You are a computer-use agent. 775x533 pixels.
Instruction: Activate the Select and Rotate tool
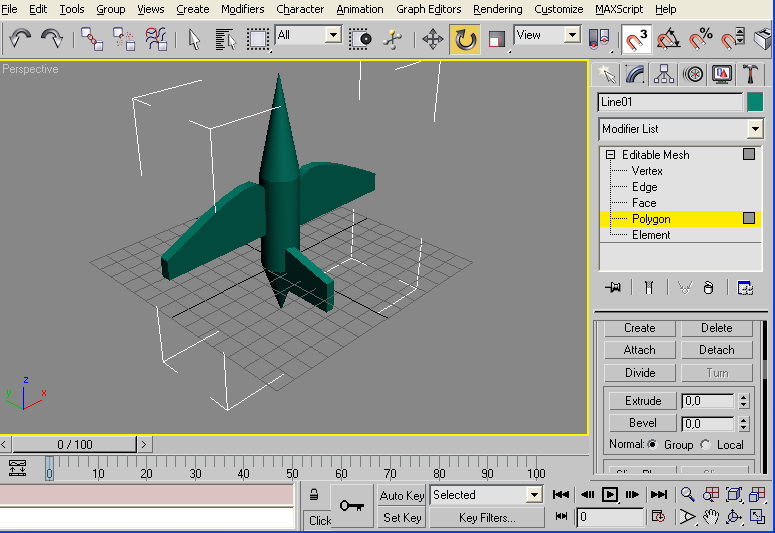pos(465,39)
